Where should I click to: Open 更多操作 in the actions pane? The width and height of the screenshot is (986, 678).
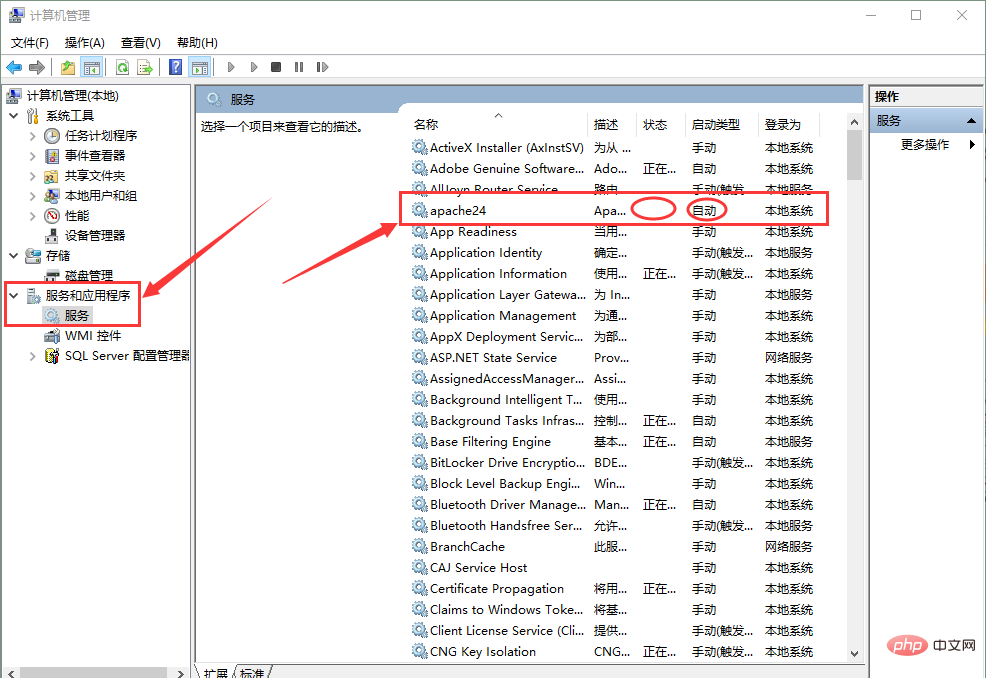click(x=924, y=145)
